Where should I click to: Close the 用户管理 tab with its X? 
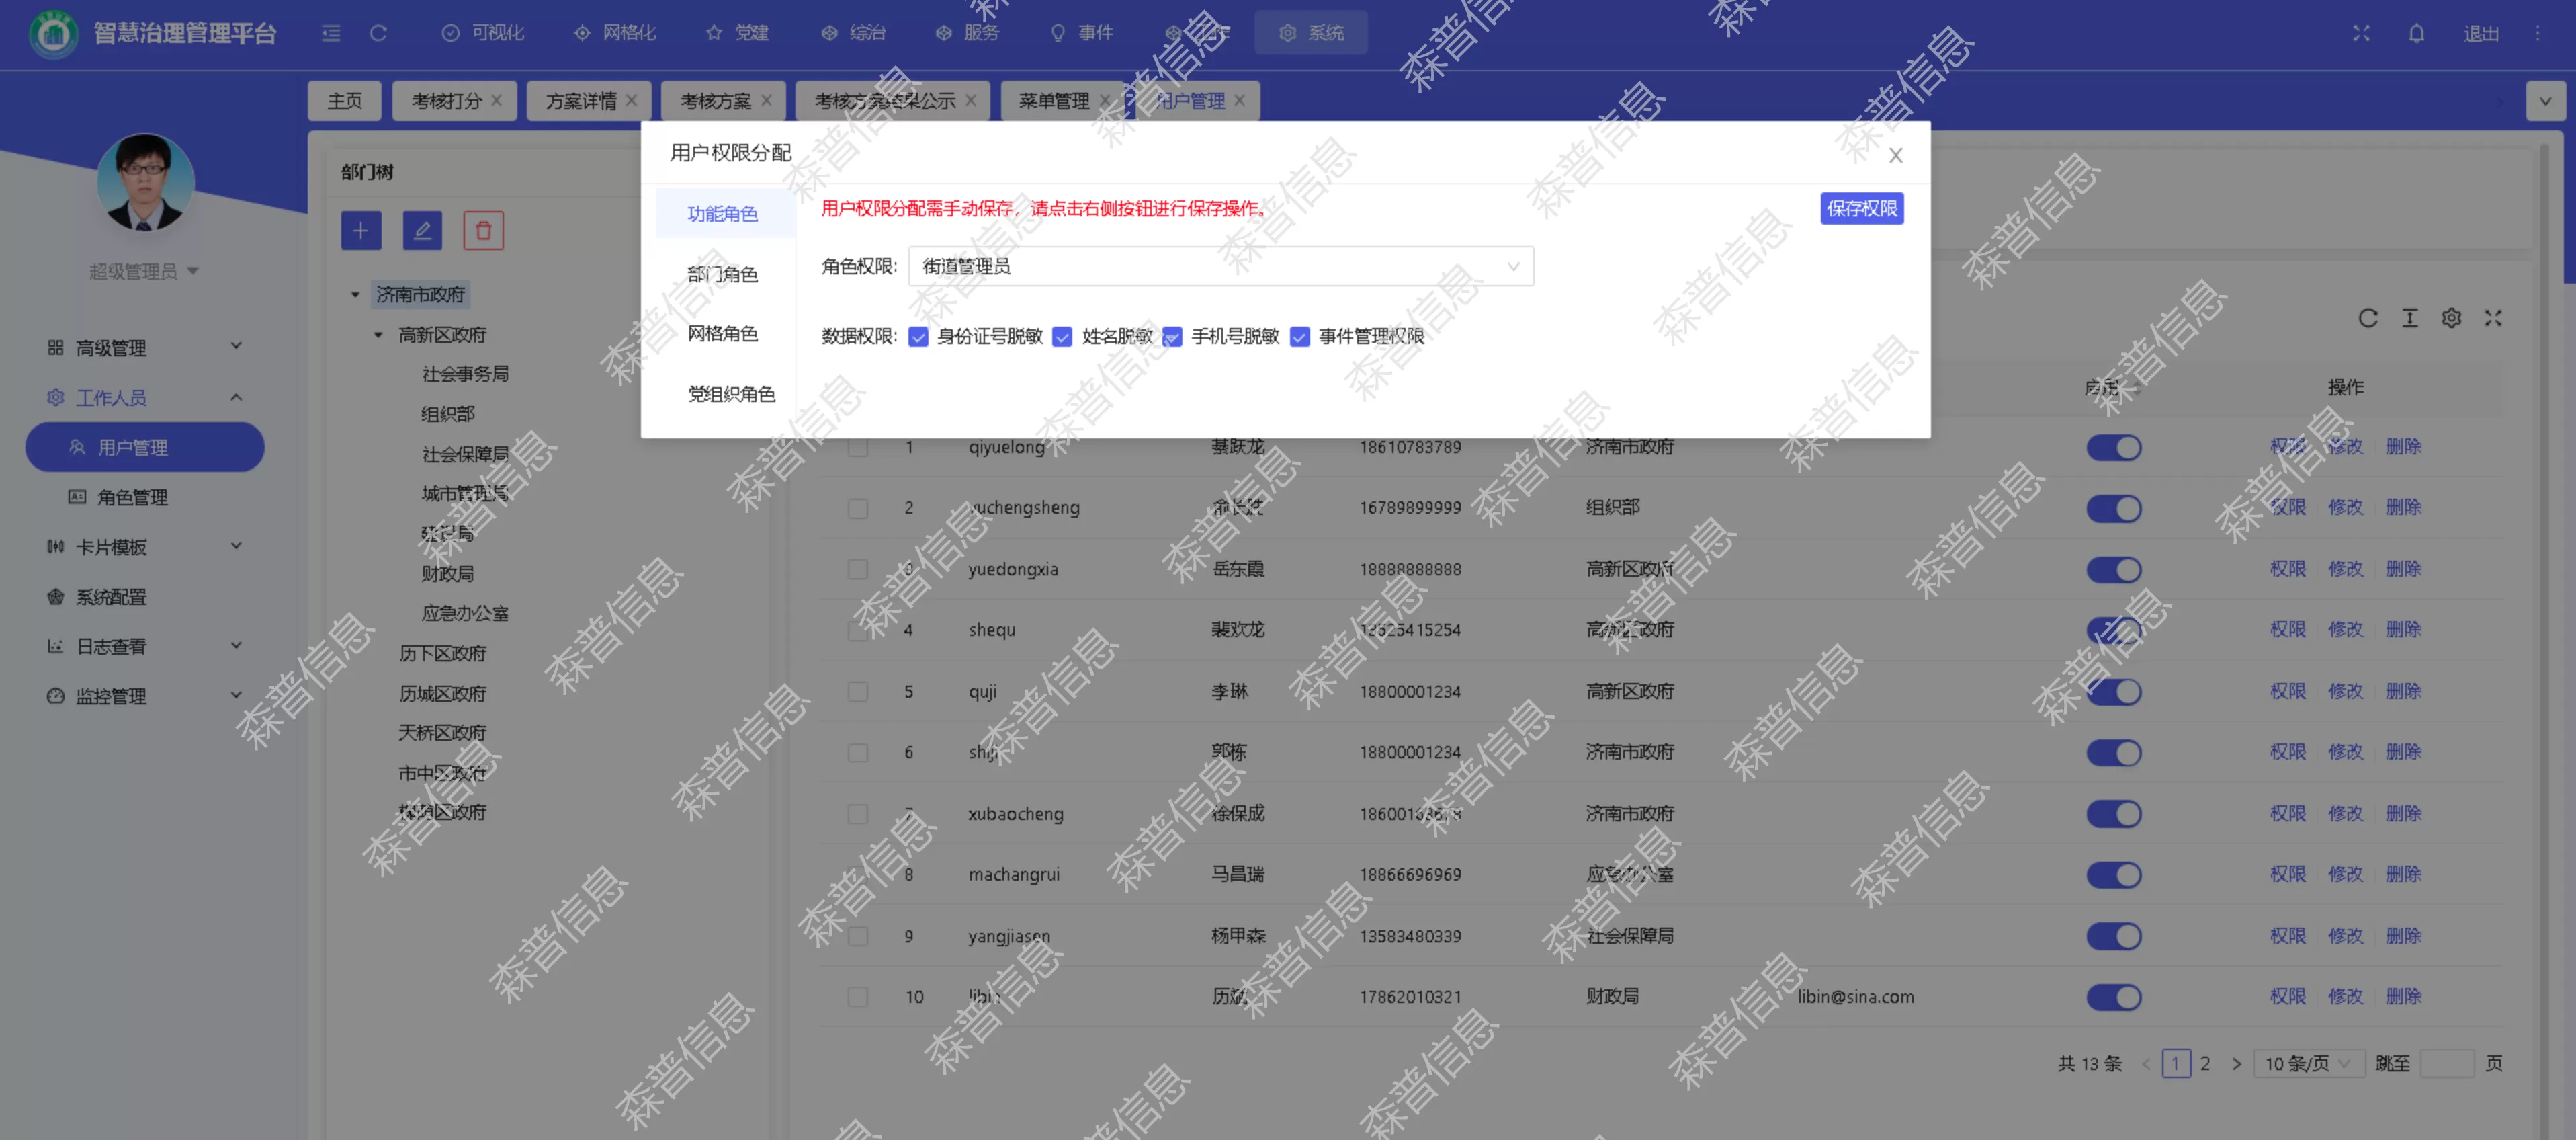1239,101
